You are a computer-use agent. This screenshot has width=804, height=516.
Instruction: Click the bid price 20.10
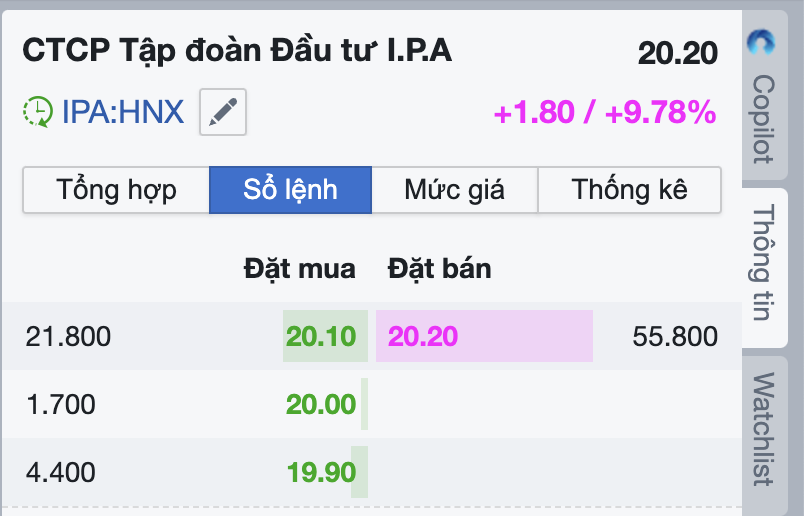point(321,336)
